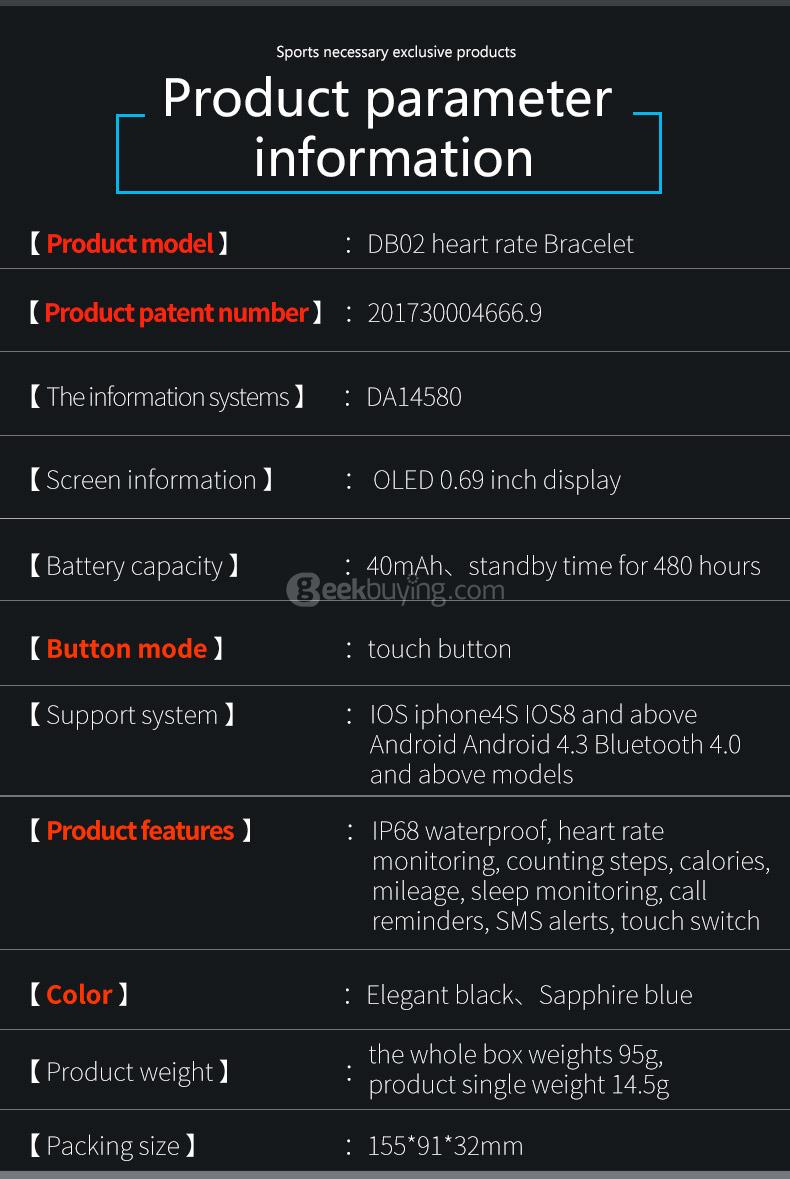Select the Color label
Viewport: 790px width, 1179px height.
point(79,995)
